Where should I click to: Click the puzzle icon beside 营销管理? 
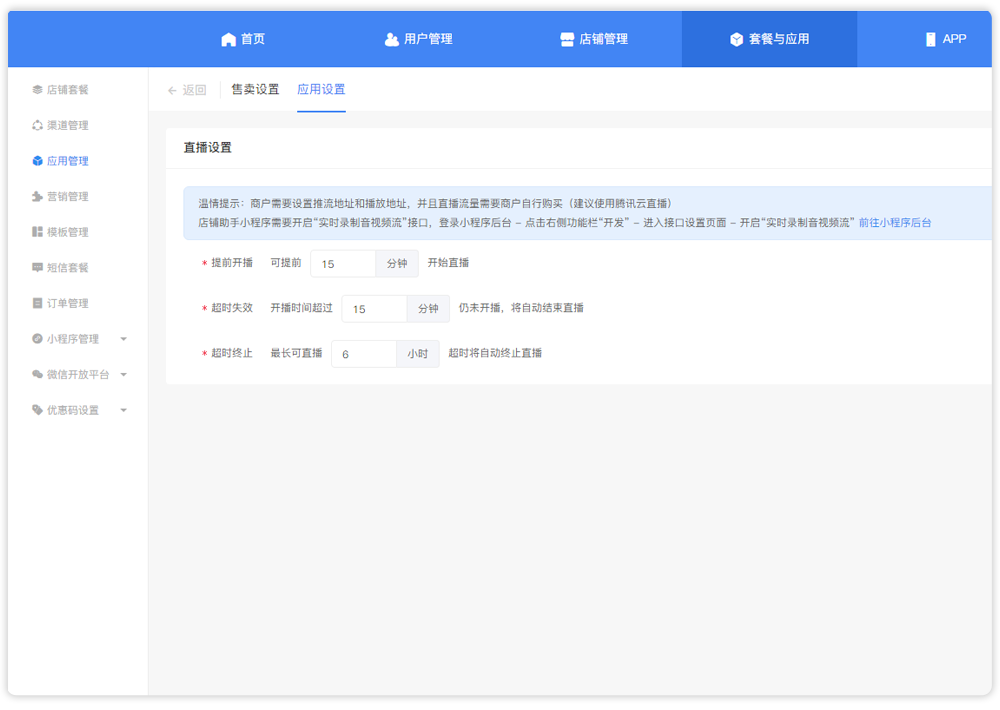pos(37,197)
